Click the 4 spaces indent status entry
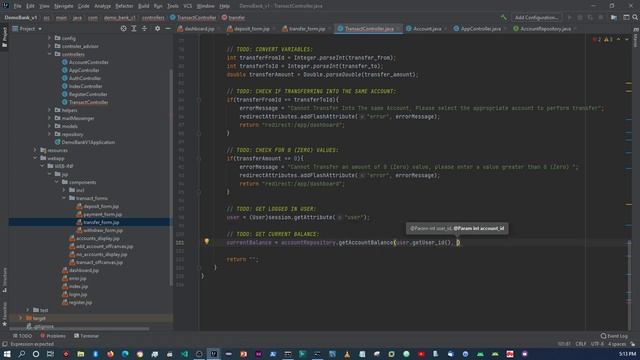Viewport: 640px width, 360px height. [616, 344]
